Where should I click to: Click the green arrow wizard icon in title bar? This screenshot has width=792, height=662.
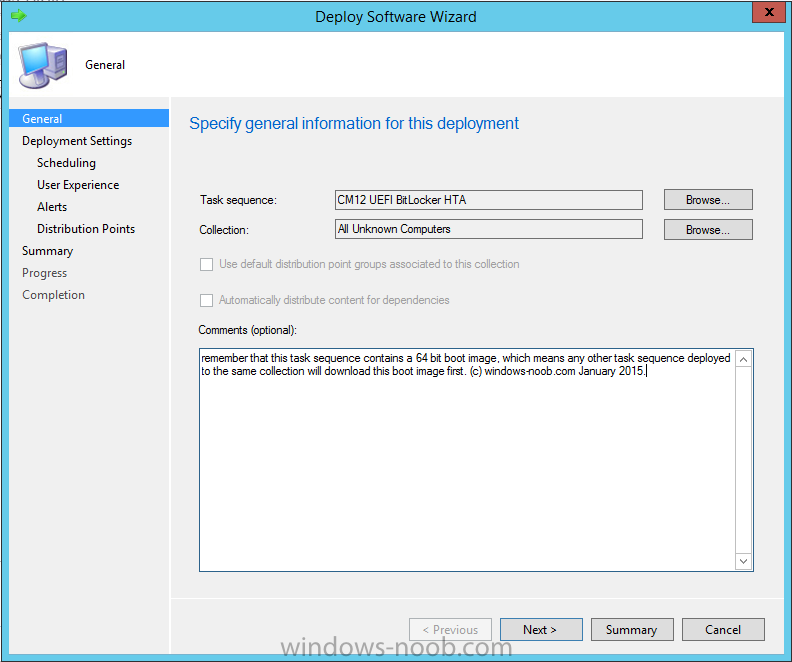[19, 16]
